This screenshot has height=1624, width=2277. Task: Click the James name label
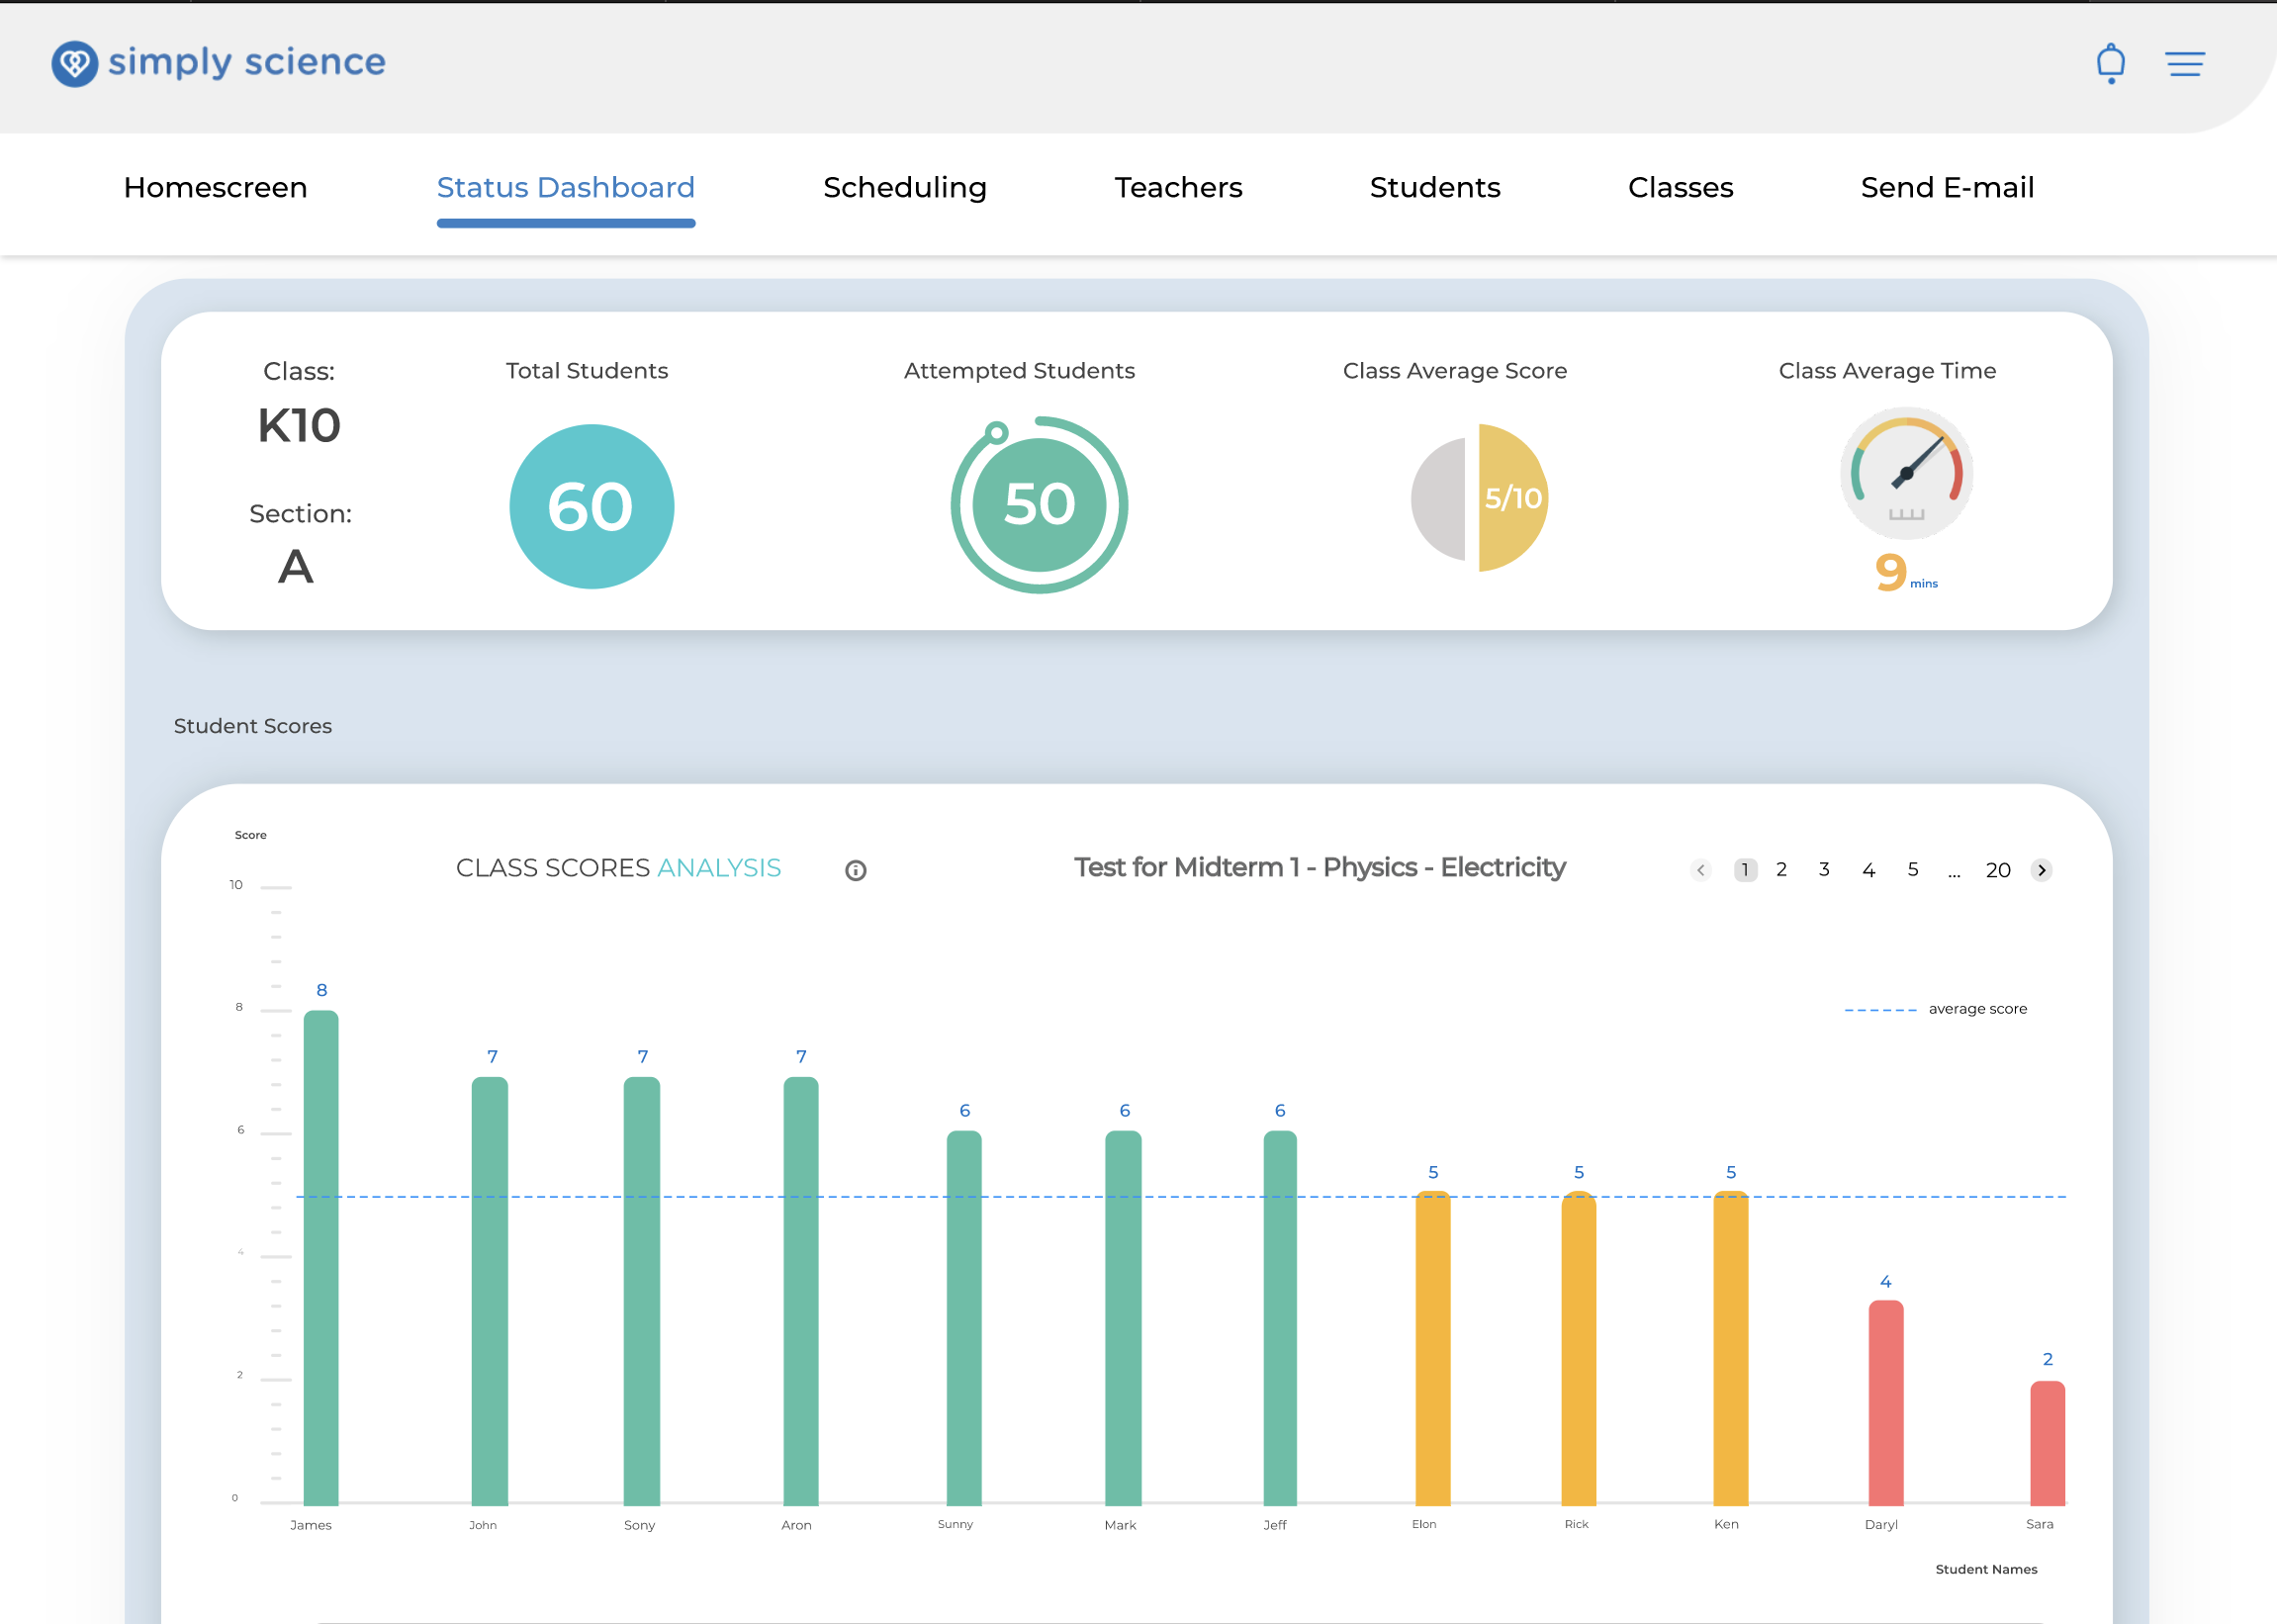pyautogui.click(x=310, y=1525)
